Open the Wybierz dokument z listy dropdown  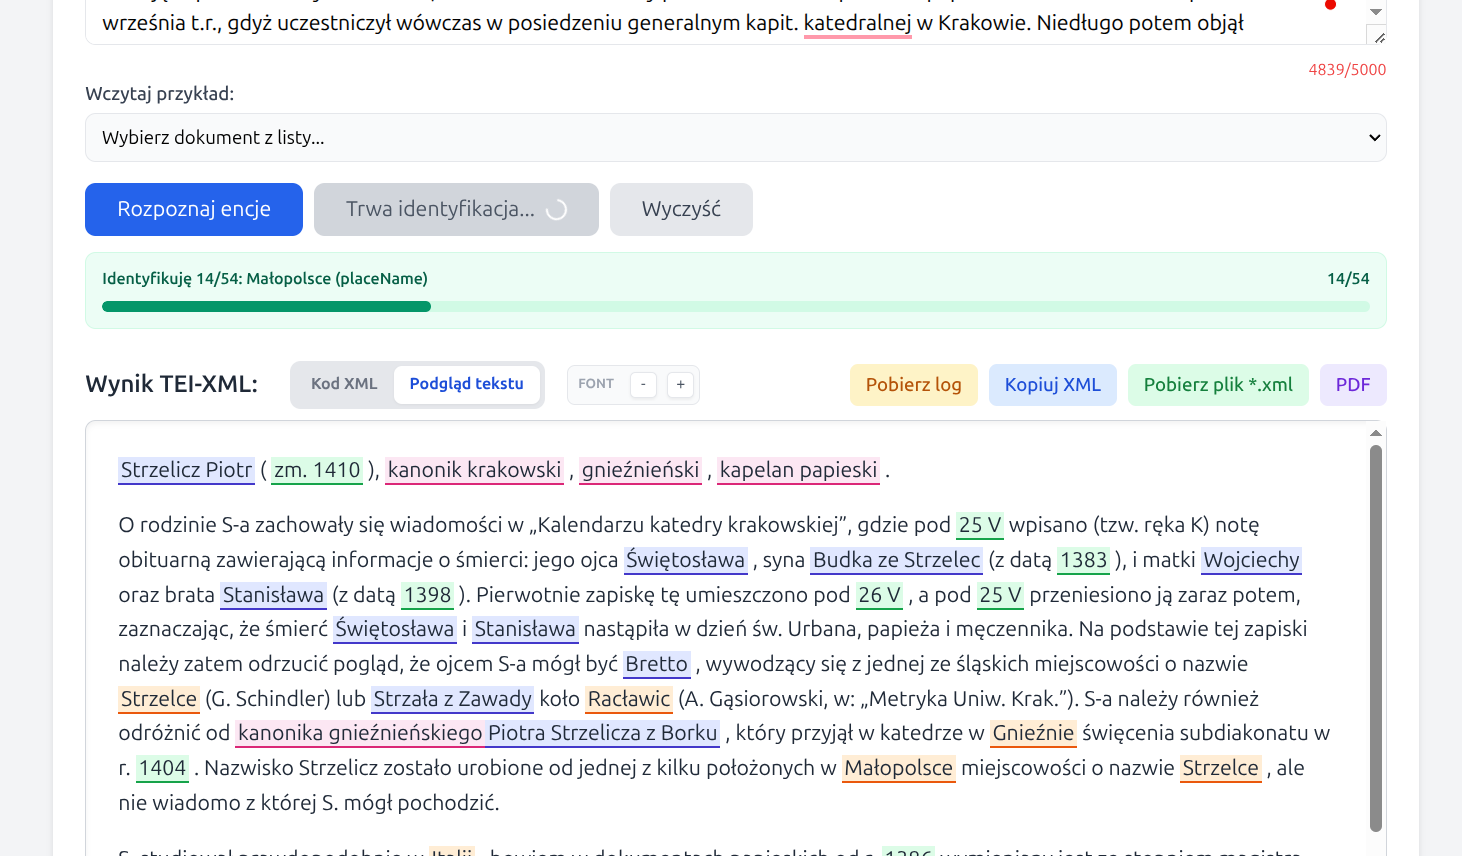[736, 138]
